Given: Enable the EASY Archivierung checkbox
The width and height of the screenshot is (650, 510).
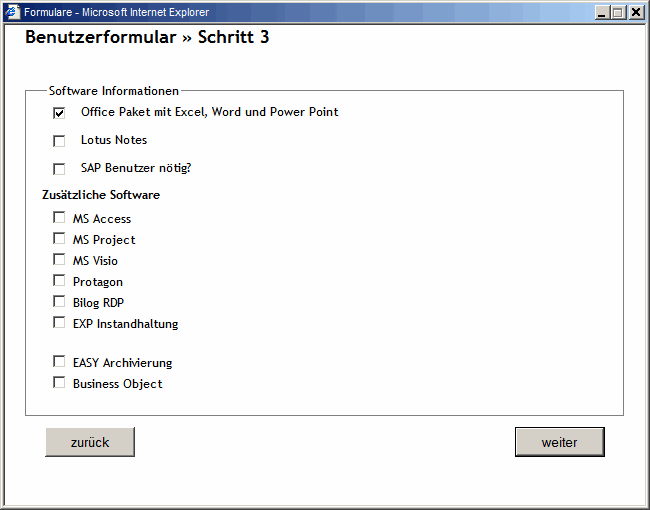Looking at the screenshot, I should point(59,361).
